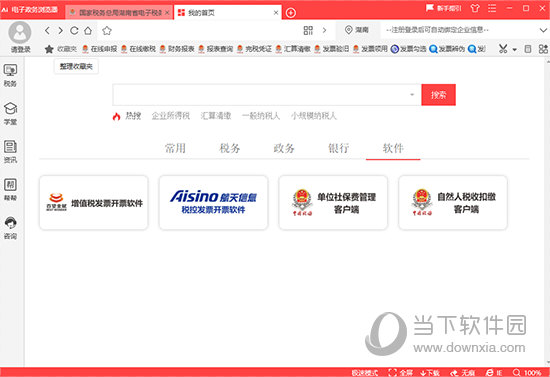The image size is (550, 377).
Task: Open 在线缴税 bookmark
Action: 138,49
